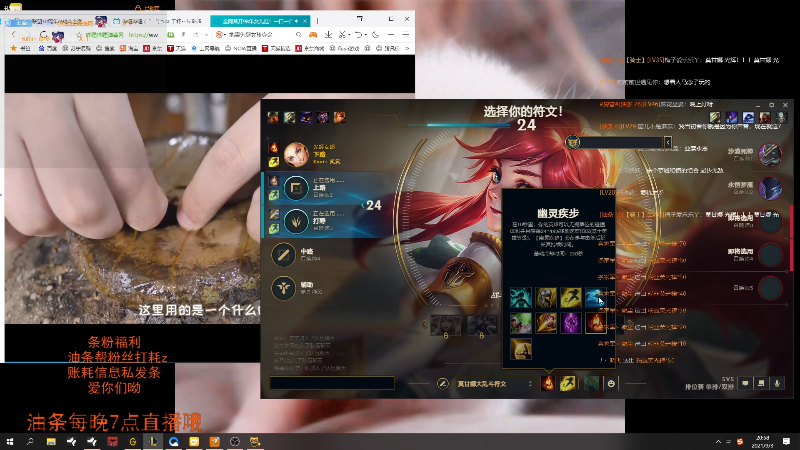This screenshot has width=800, height=450.
Task: Select the second skin thumbnail below the champion
Action: 482,325
